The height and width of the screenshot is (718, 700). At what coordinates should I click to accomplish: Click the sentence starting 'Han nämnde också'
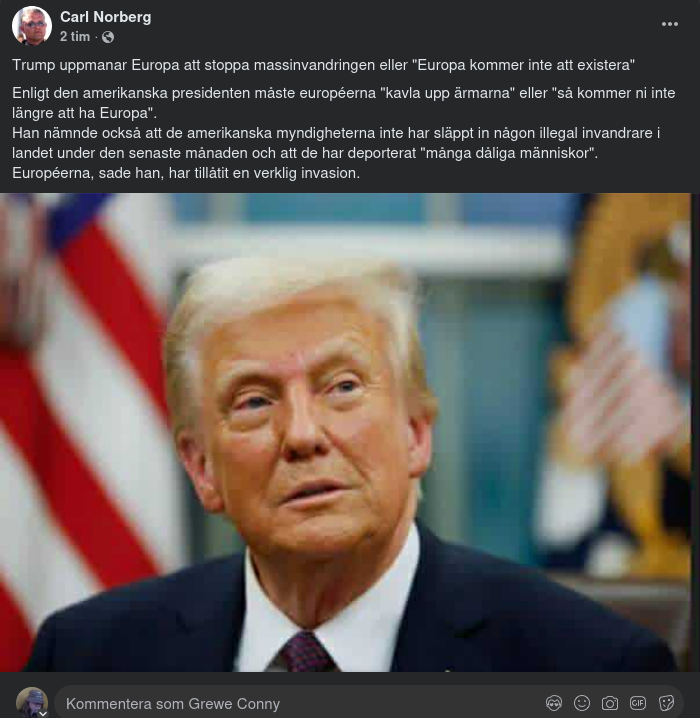336,143
